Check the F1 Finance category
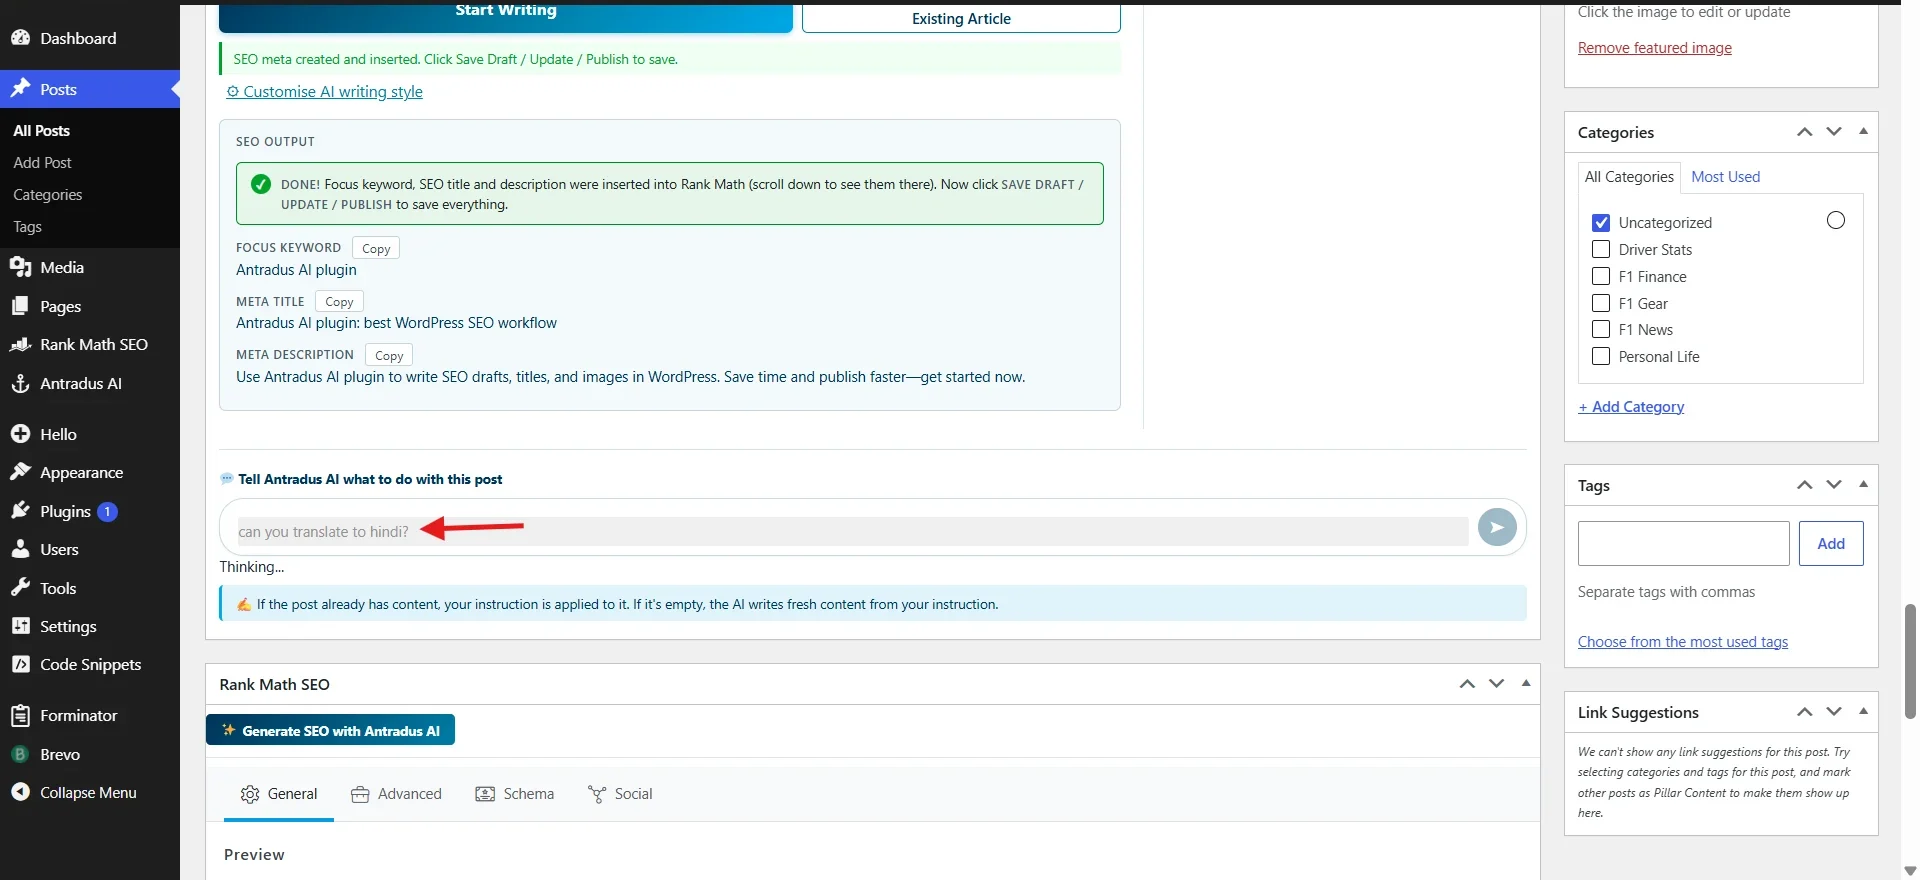The image size is (1920, 880). (x=1601, y=276)
